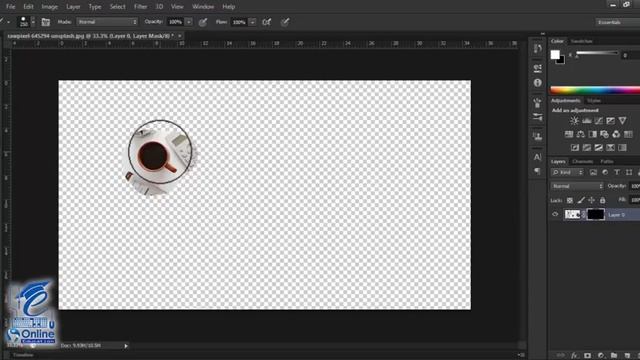Switch to the Channels tab
Screen dimensions: 640x360
click(582, 162)
